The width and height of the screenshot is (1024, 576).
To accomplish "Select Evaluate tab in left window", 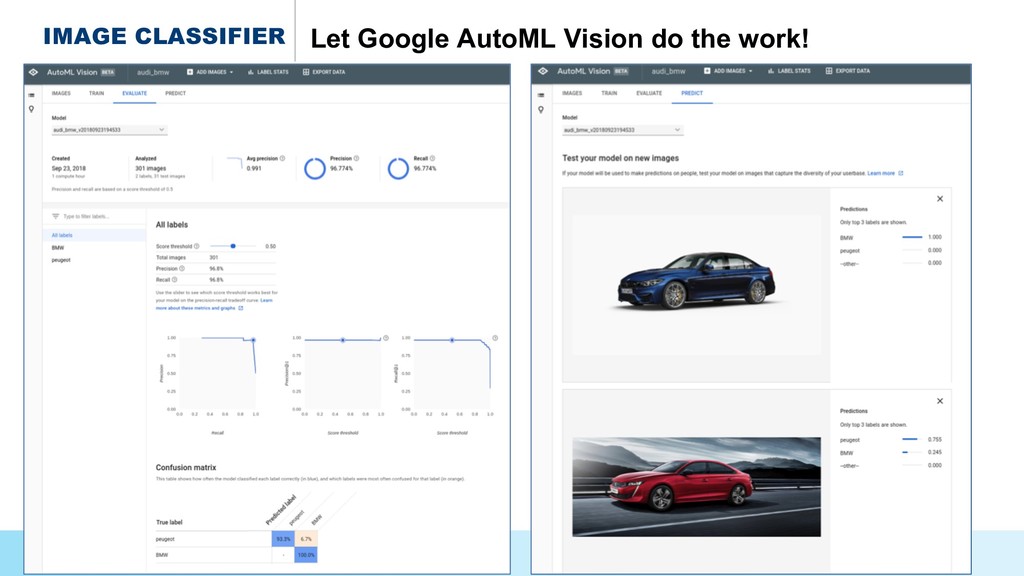I will click(x=135, y=93).
